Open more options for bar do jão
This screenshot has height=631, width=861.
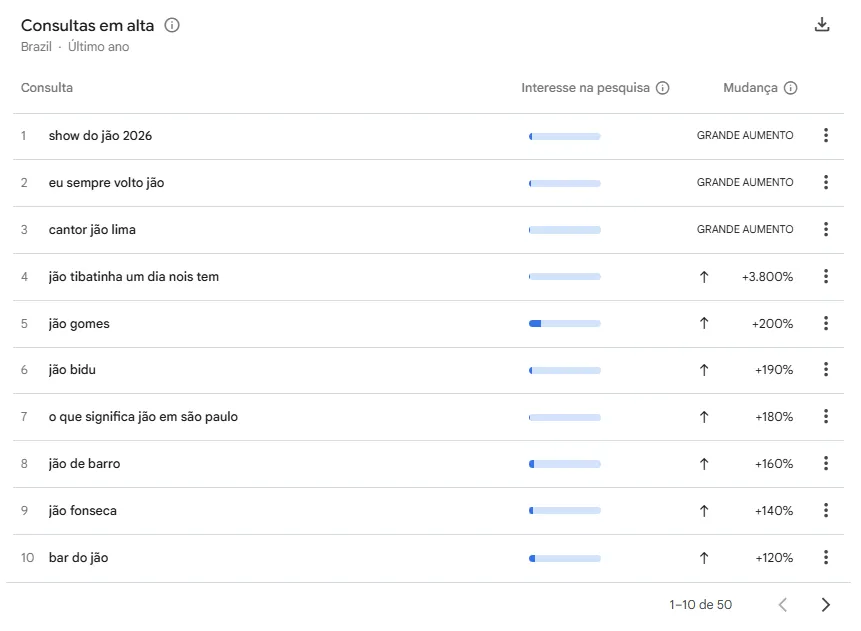tap(825, 557)
